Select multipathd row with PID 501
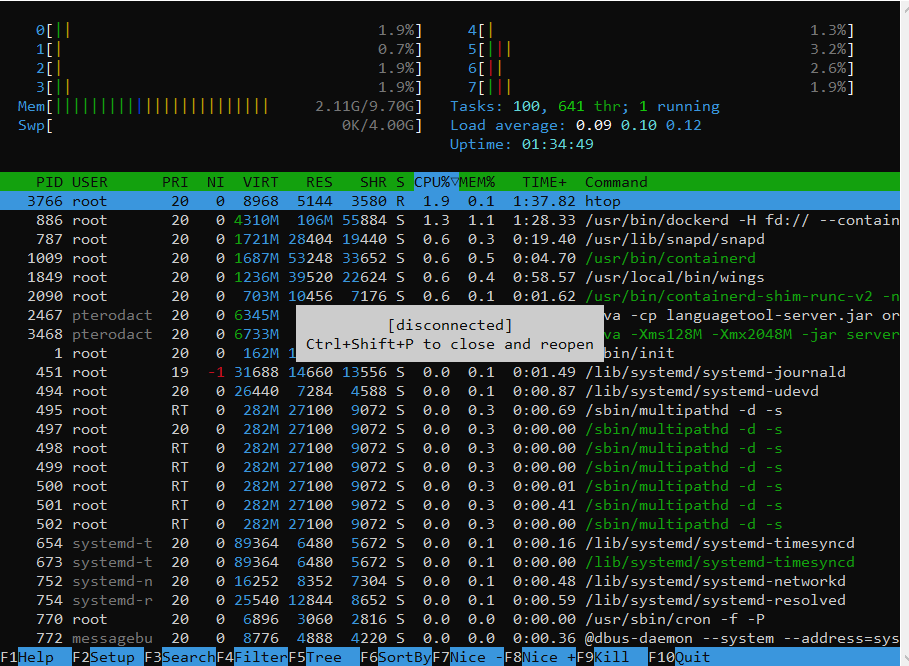The width and height of the screenshot is (909, 666). tap(450, 505)
